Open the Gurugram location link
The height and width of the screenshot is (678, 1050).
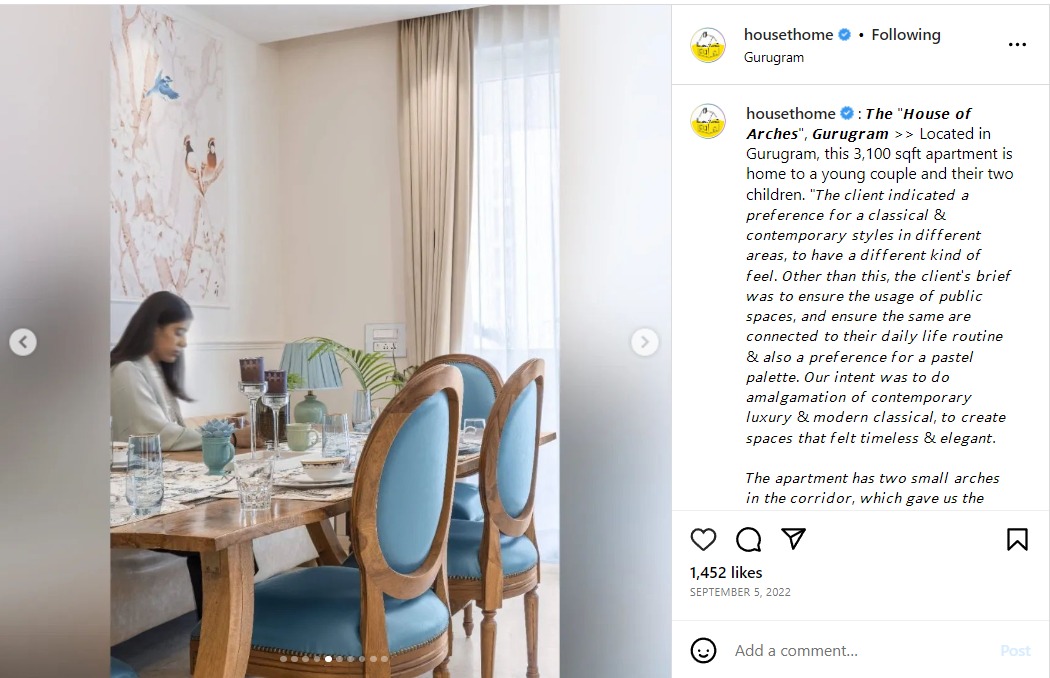pos(773,58)
